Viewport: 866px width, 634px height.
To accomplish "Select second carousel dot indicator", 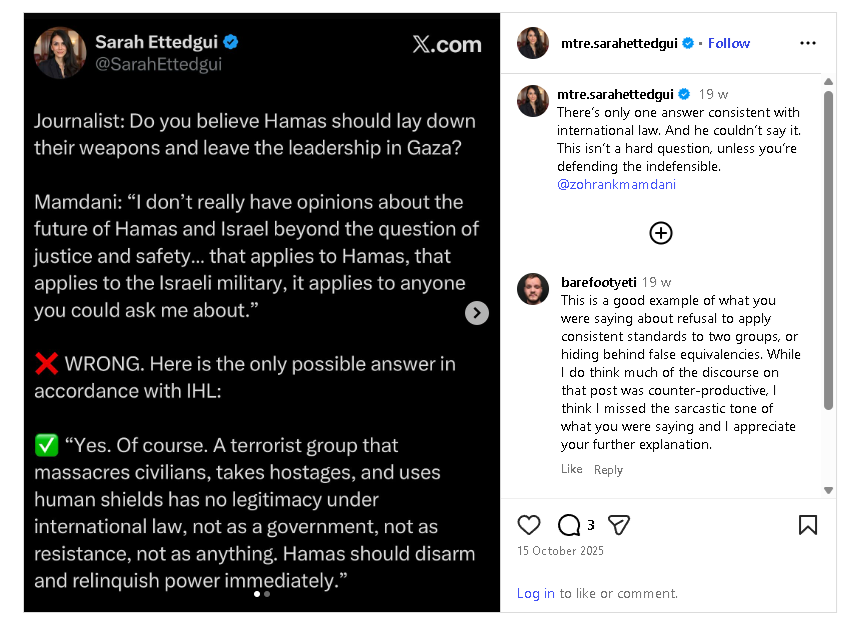I will pyautogui.click(x=267, y=594).
